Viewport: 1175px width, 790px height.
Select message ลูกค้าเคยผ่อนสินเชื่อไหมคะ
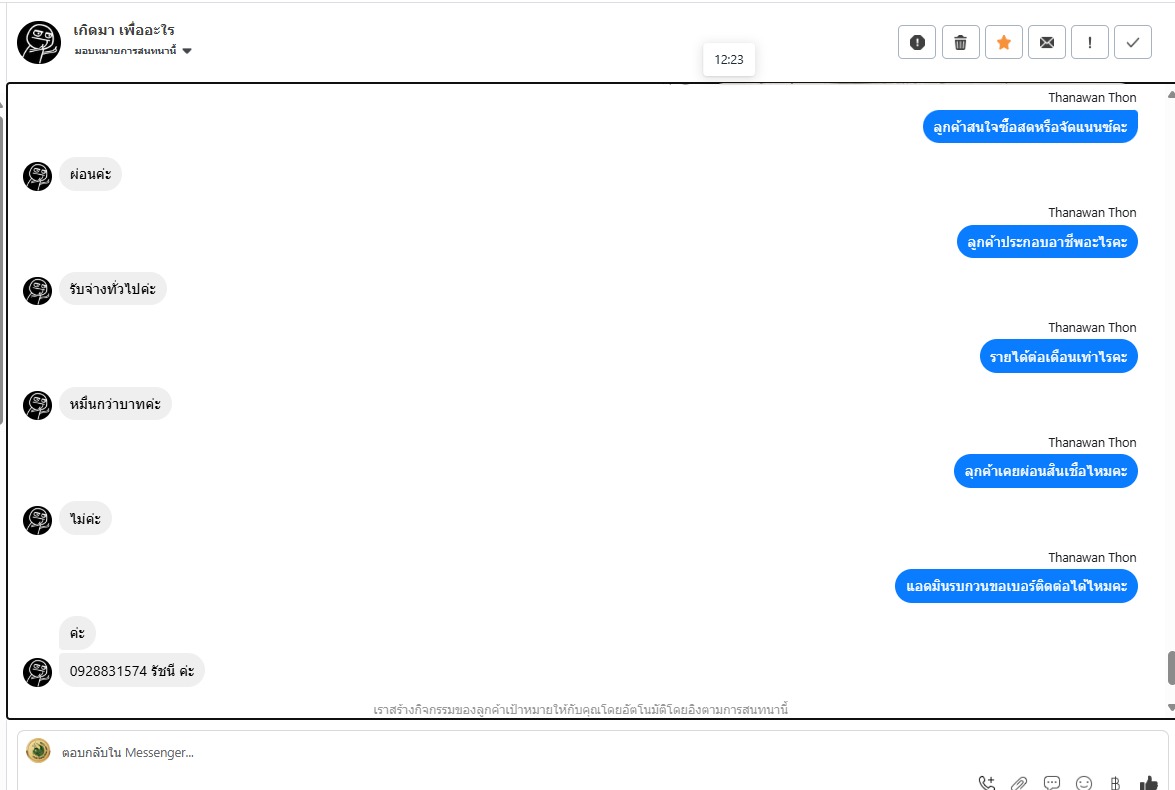(1046, 471)
